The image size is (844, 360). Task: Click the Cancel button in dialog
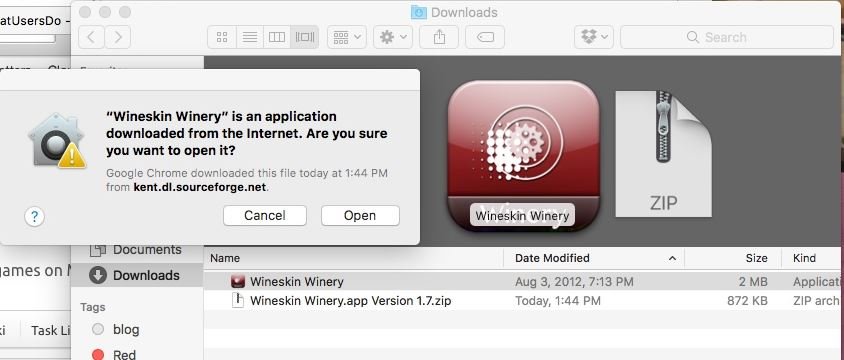point(265,216)
